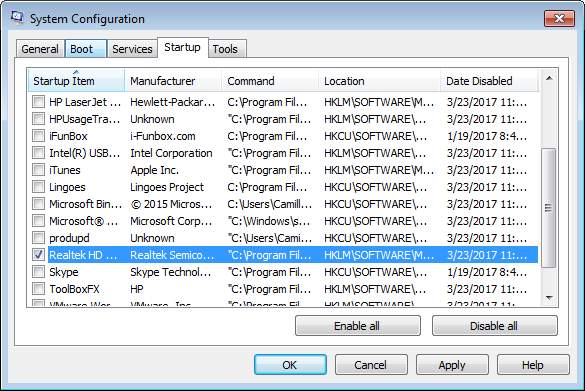The image size is (585, 391).
Task: Tick the iFunBox startup checkbox
Action: click(38, 136)
